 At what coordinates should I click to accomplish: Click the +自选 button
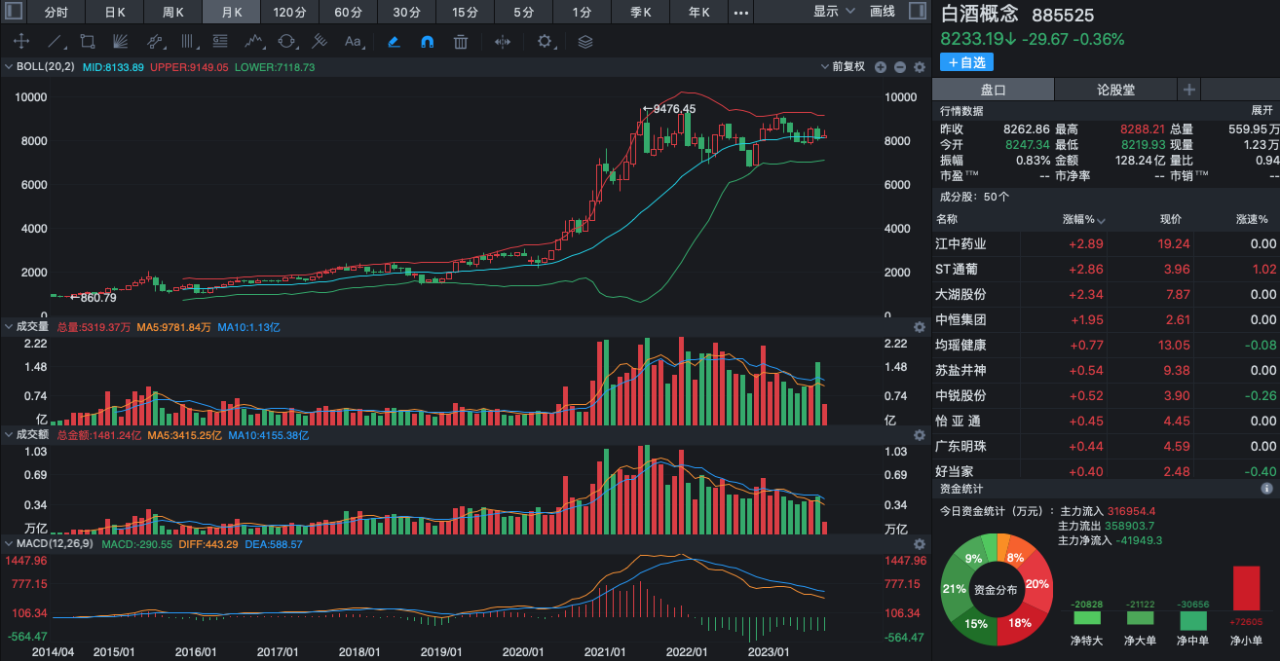[x=966, y=62]
